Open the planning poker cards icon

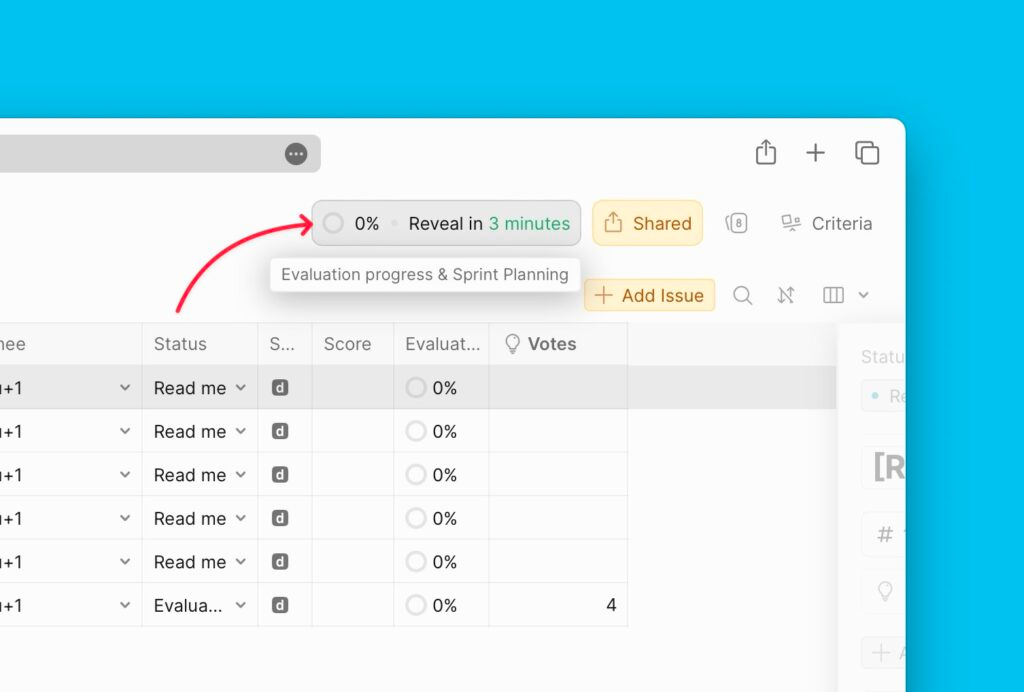(x=736, y=223)
